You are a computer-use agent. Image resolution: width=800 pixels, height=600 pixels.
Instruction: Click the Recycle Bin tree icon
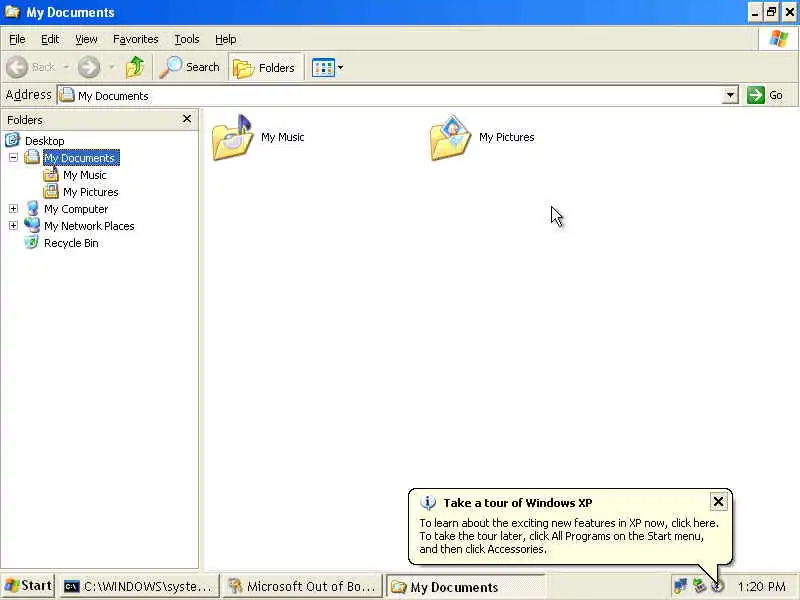[32, 242]
